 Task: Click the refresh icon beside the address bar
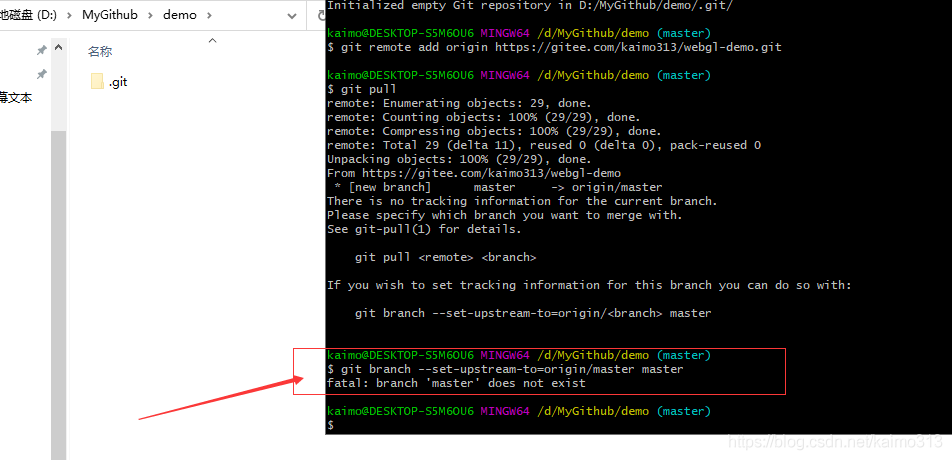321,15
